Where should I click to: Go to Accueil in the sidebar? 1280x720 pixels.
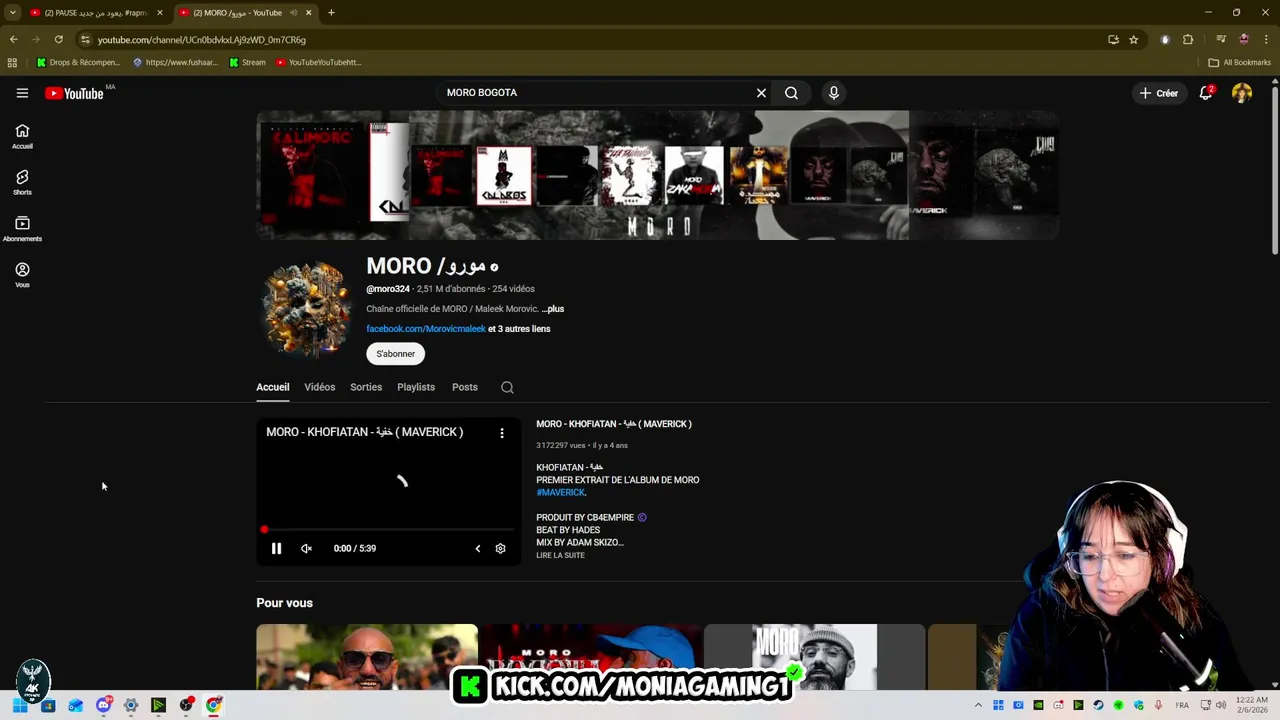point(22,137)
